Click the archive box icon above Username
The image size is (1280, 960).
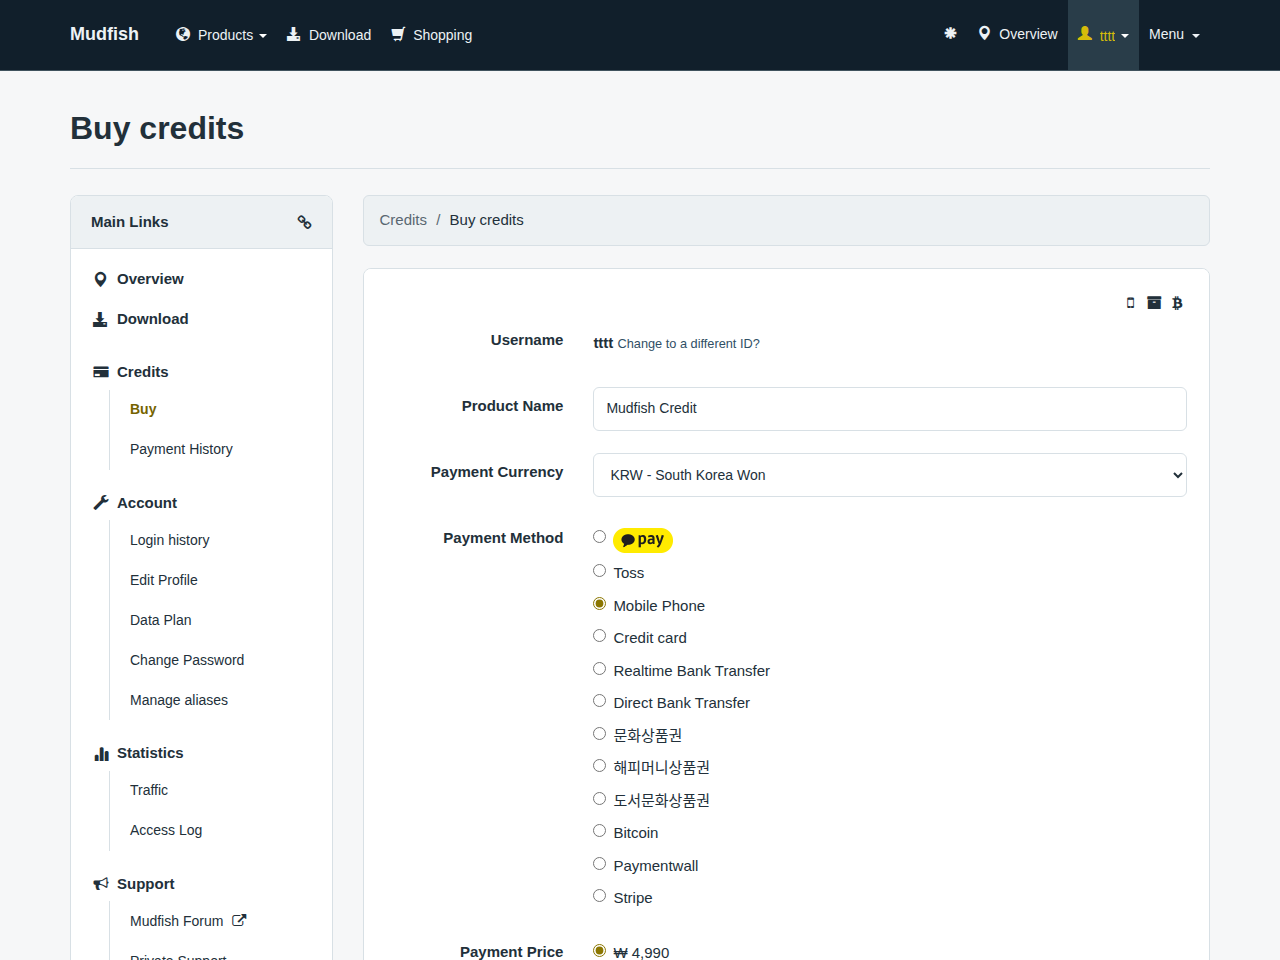pos(1154,303)
